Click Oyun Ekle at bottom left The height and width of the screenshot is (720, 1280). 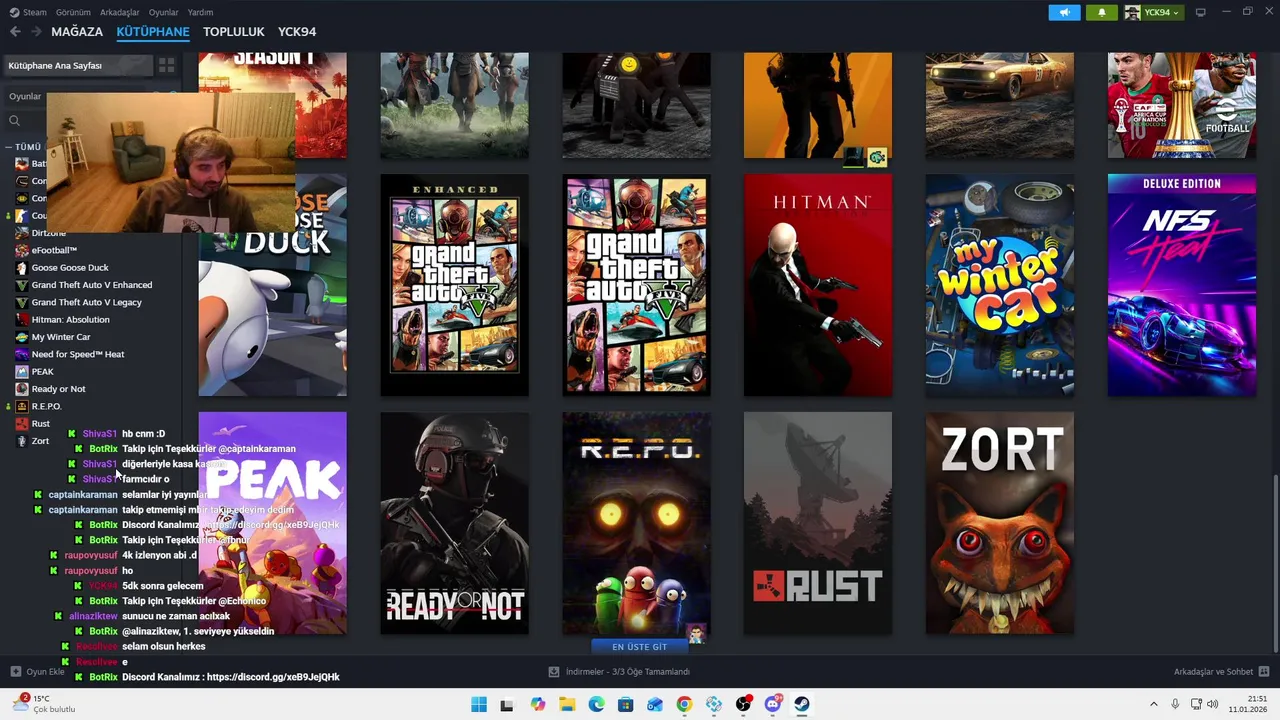[45, 672]
